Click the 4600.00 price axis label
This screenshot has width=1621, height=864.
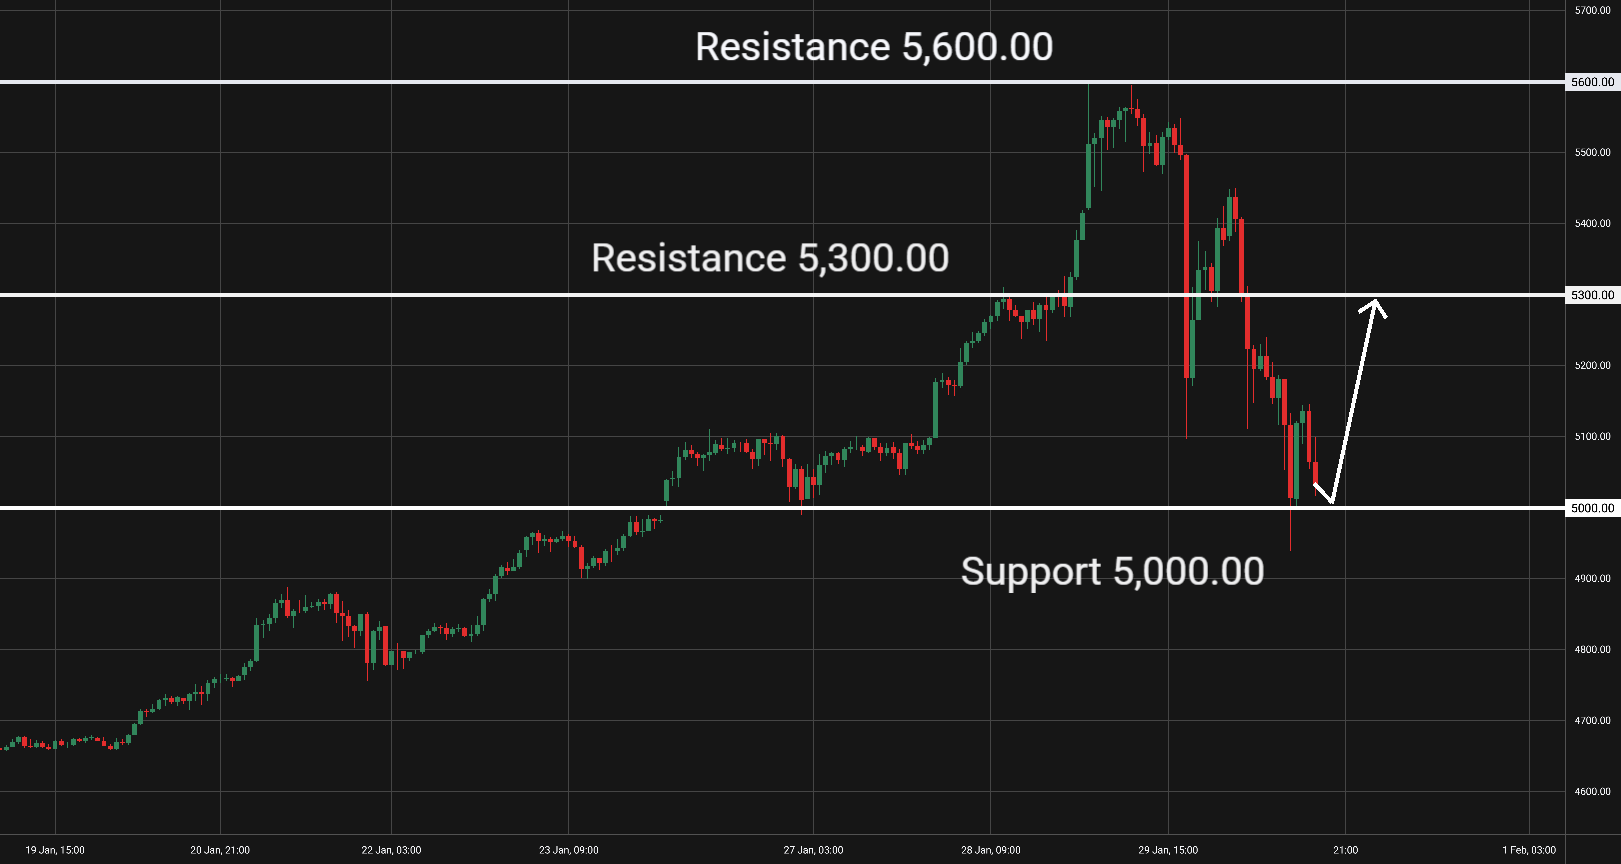click(x=1592, y=792)
